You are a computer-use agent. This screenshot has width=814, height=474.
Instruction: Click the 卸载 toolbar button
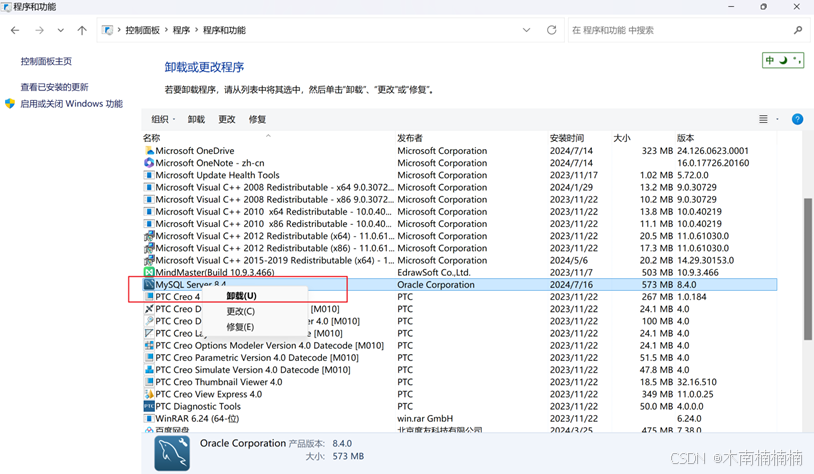[x=196, y=119]
